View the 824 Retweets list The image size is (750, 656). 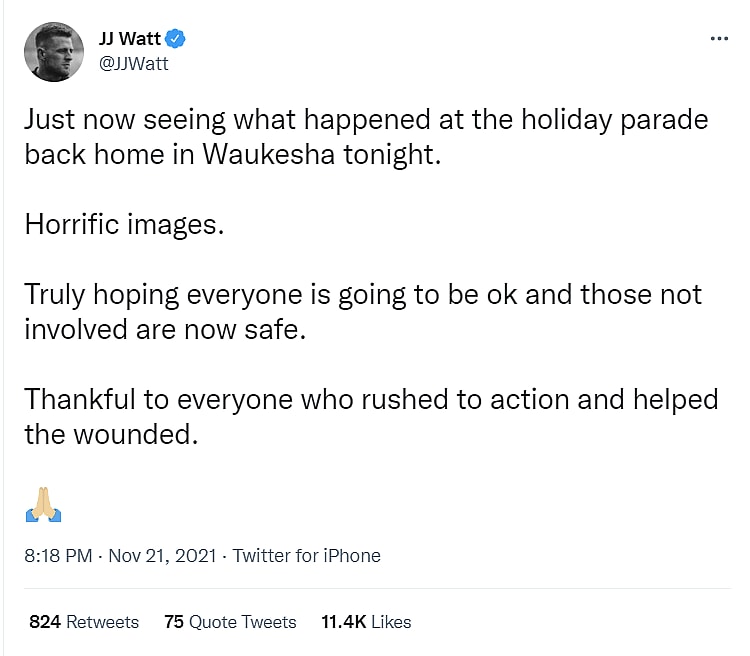coord(84,622)
